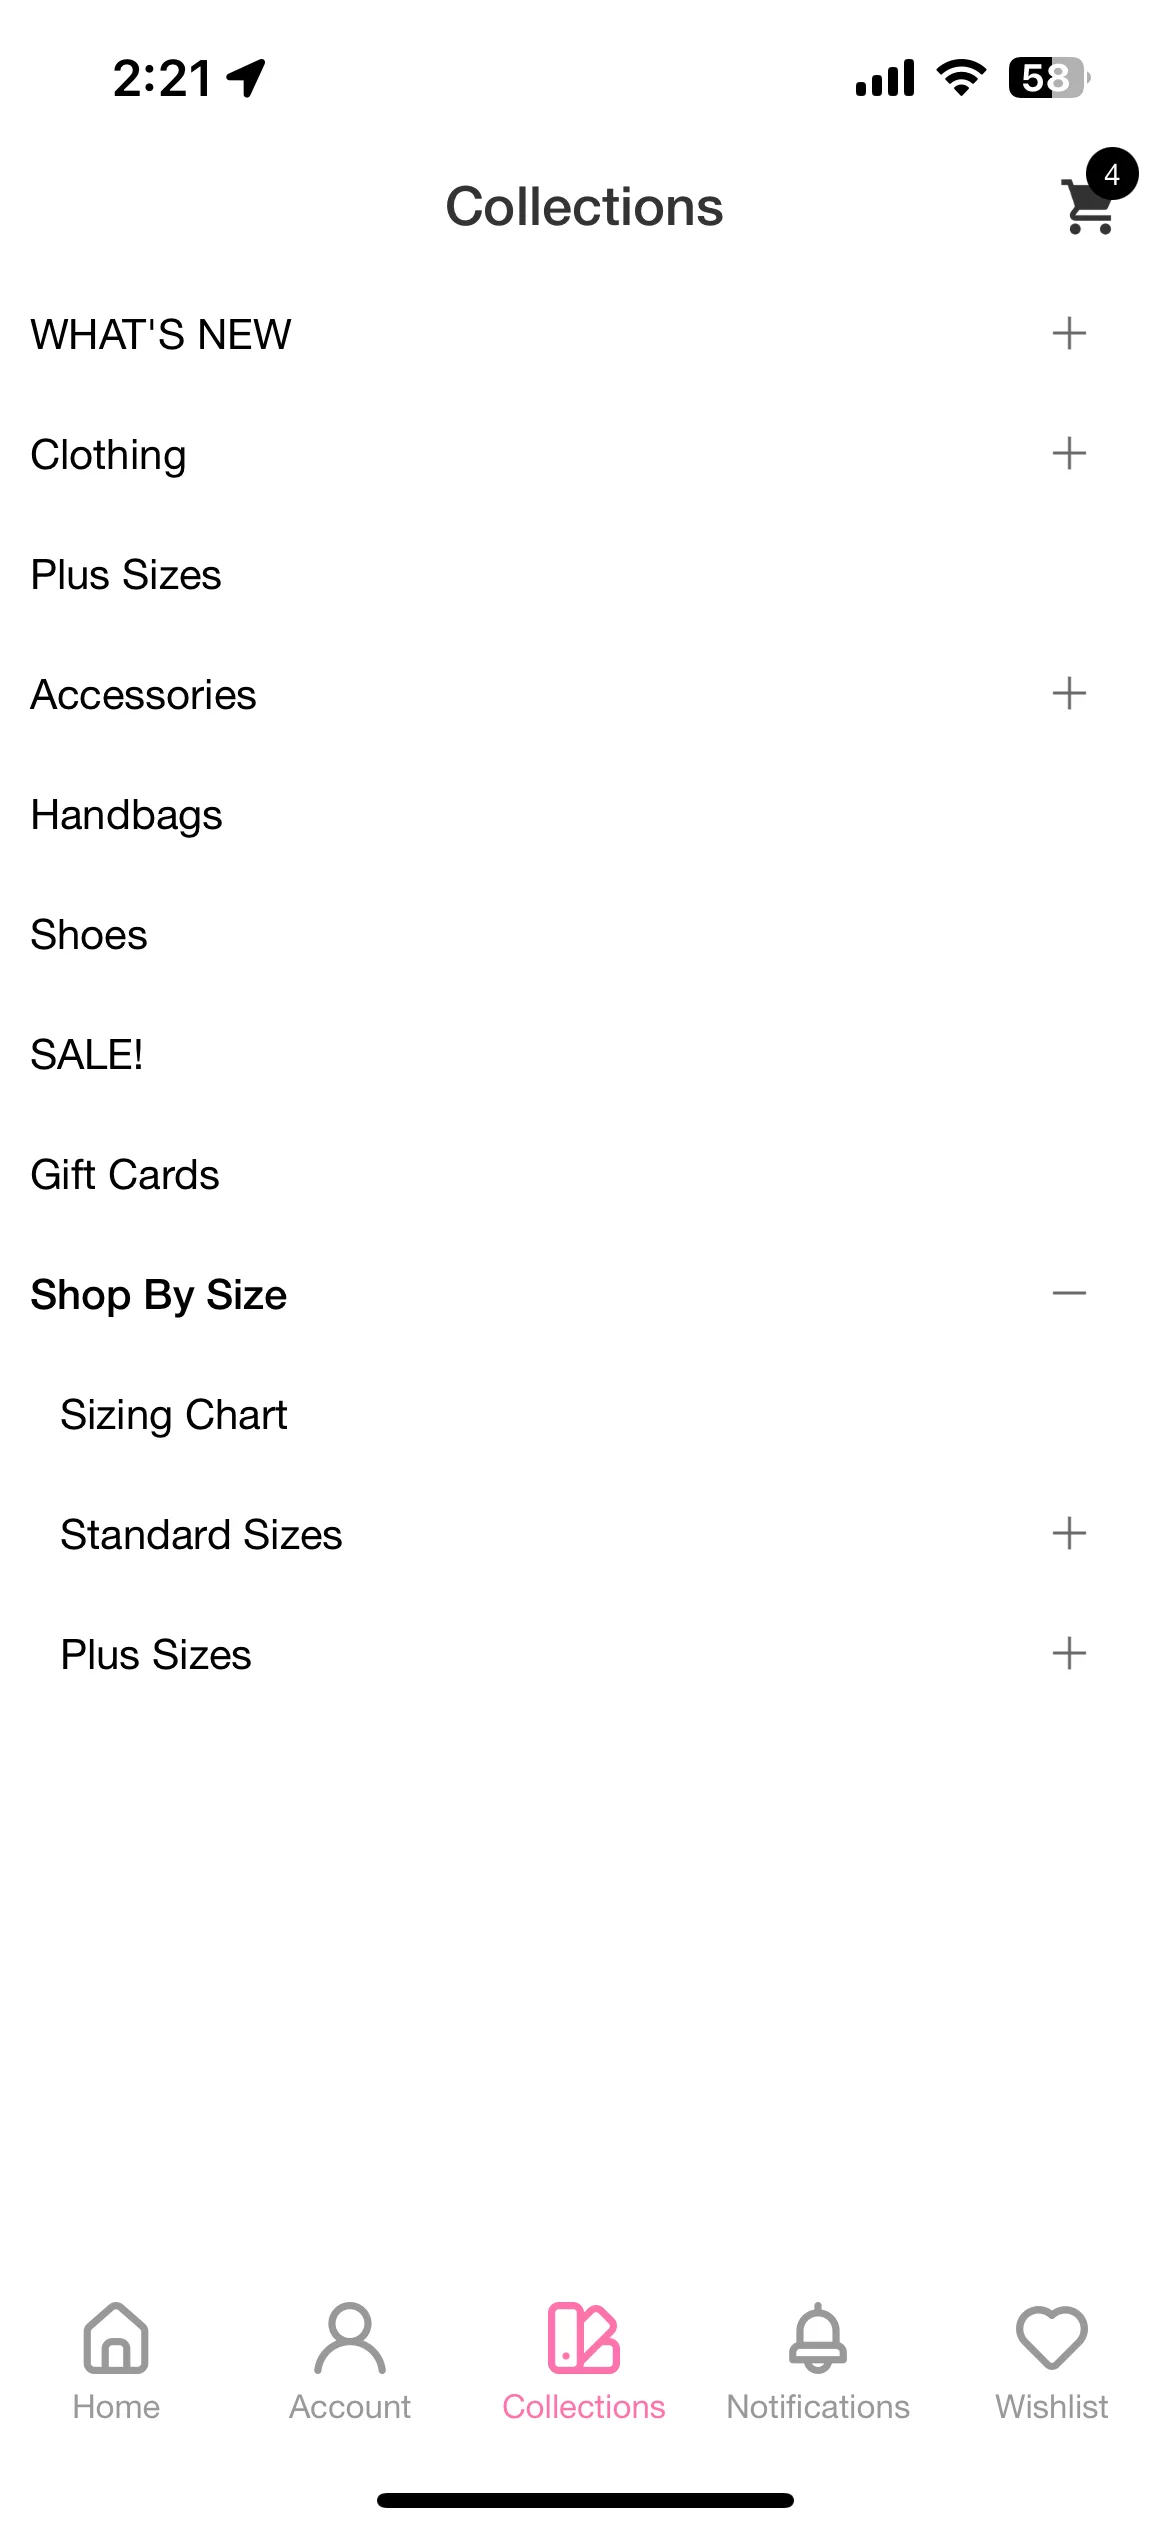This screenshot has height=2532, width=1170.
Task: Open the shopping cart icon
Action: pos(1088,206)
